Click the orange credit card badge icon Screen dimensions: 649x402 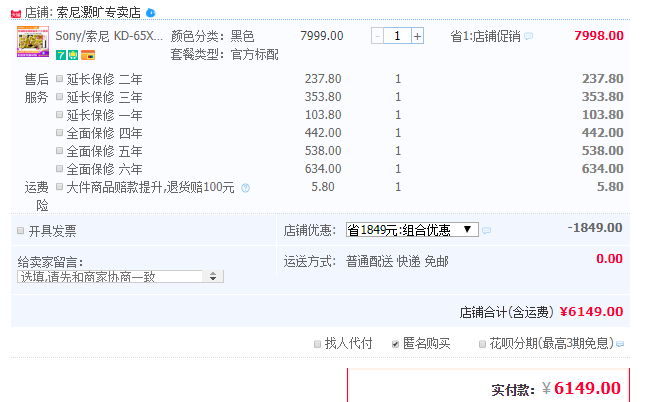[88, 55]
